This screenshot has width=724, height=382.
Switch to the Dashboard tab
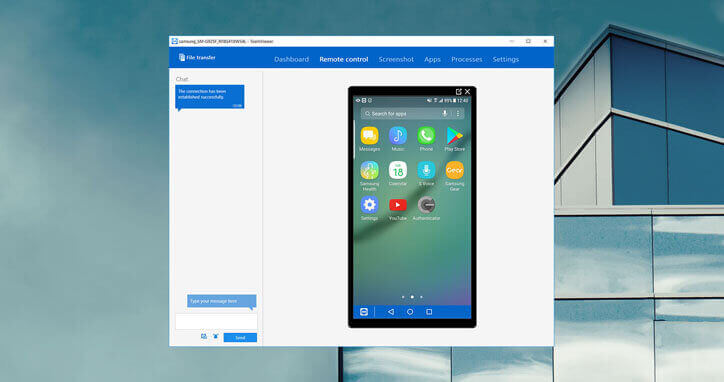[291, 59]
